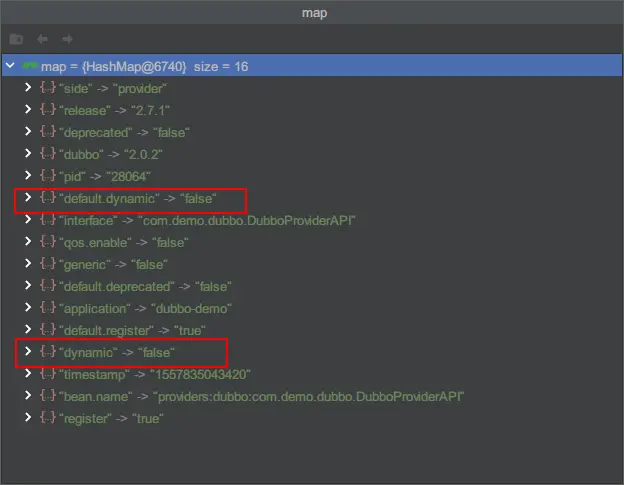Expand the "bean.name" entry chevron
The width and height of the screenshot is (624, 485).
tap(28, 395)
